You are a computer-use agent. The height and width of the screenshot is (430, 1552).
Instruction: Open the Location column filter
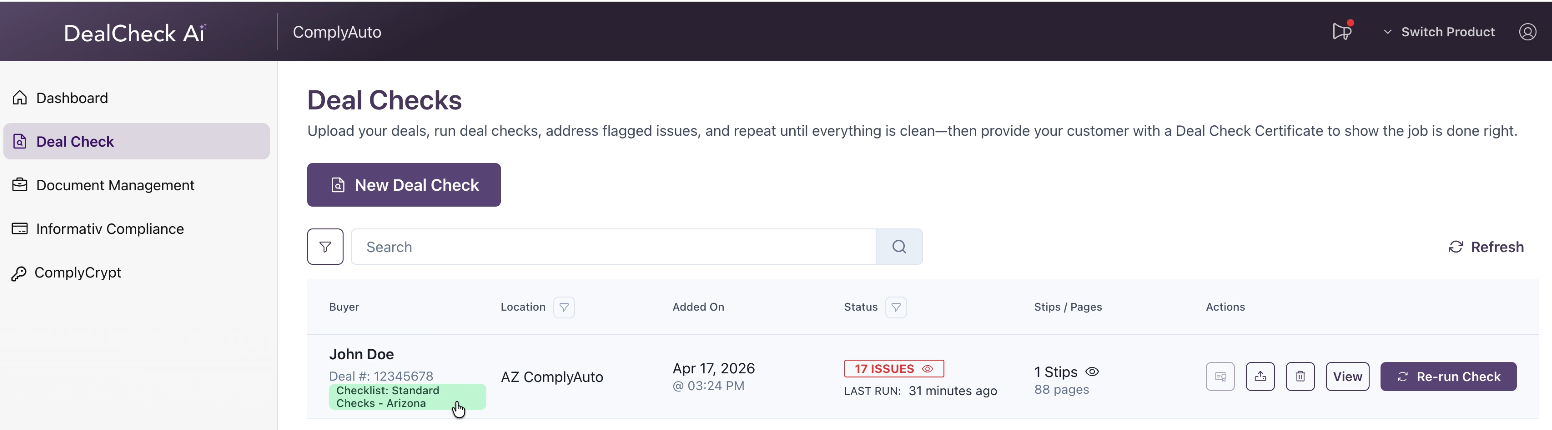click(x=564, y=307)
